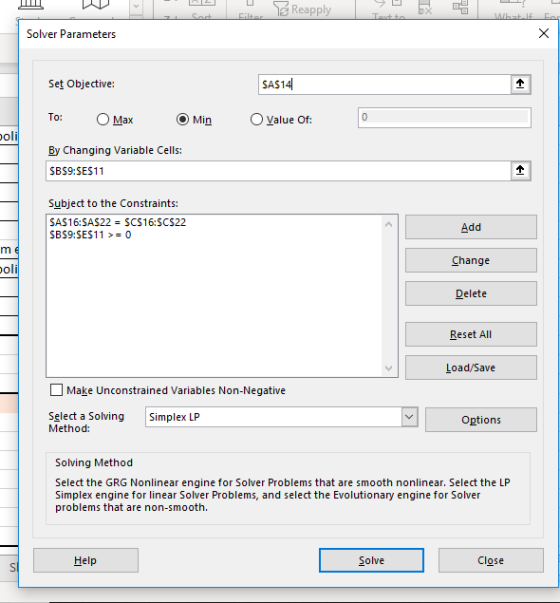Viewport: 560px width, 603px height.
Task: Collapse the Set Objective range selector arrow
Action: pyautogui.click(x=520, y=84)
